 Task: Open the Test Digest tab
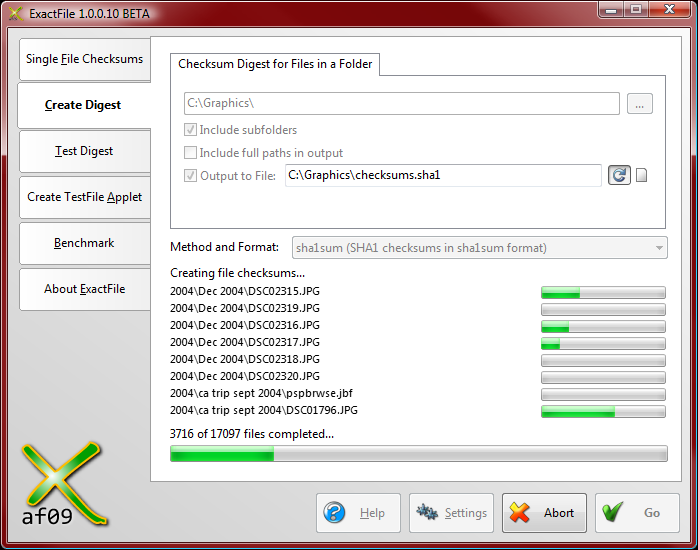coord(85,151)
